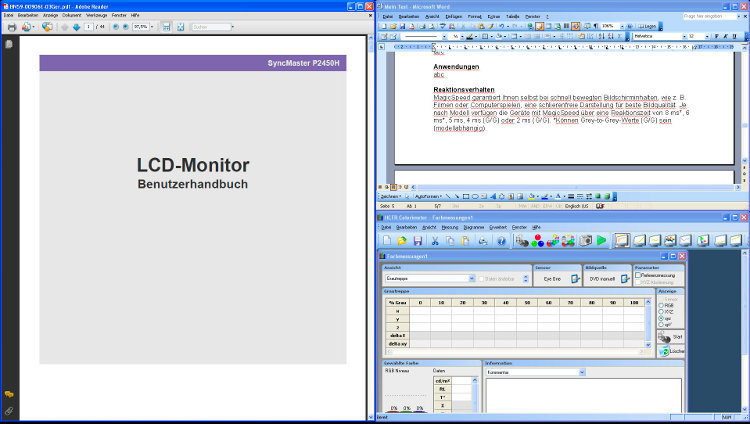
Task: Click the help question input field in Word
Action: coord(710,16)
